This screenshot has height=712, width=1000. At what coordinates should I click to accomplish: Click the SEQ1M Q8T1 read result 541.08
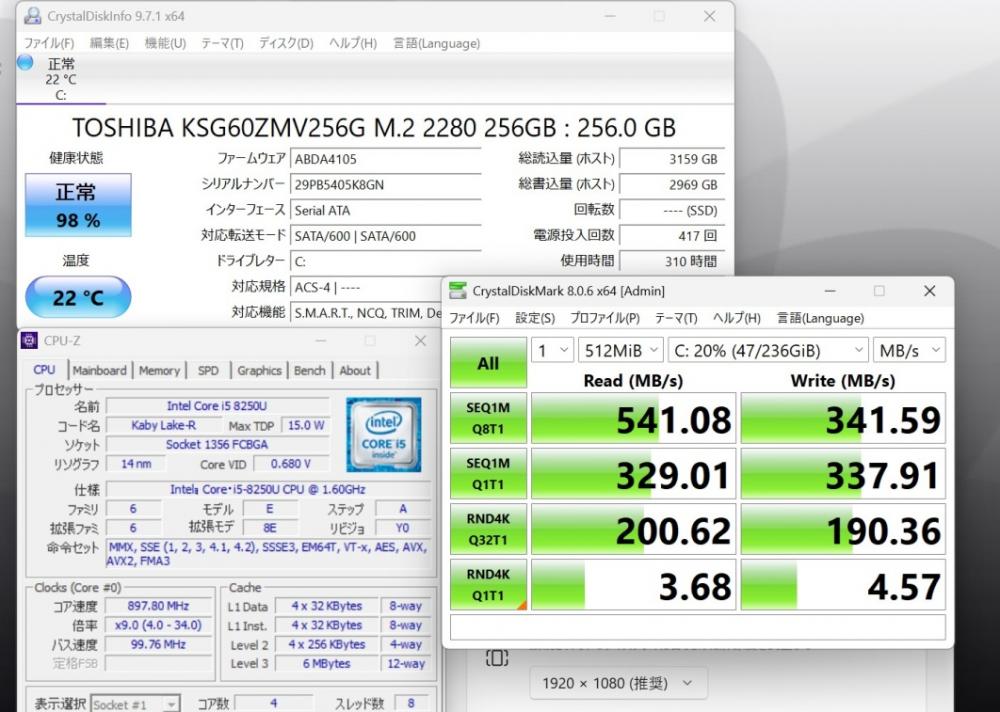[634, 419]
